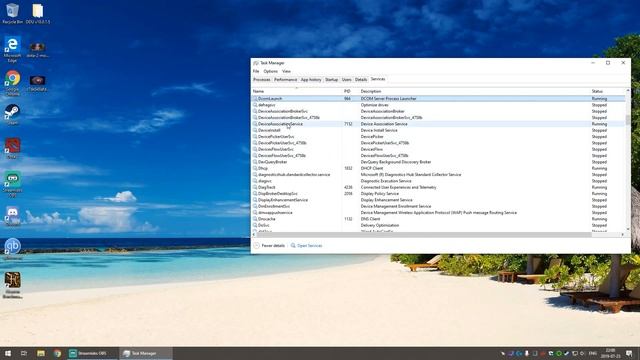Open the Options menu
The image size is (640, 360).
click(x=270, y=71)
